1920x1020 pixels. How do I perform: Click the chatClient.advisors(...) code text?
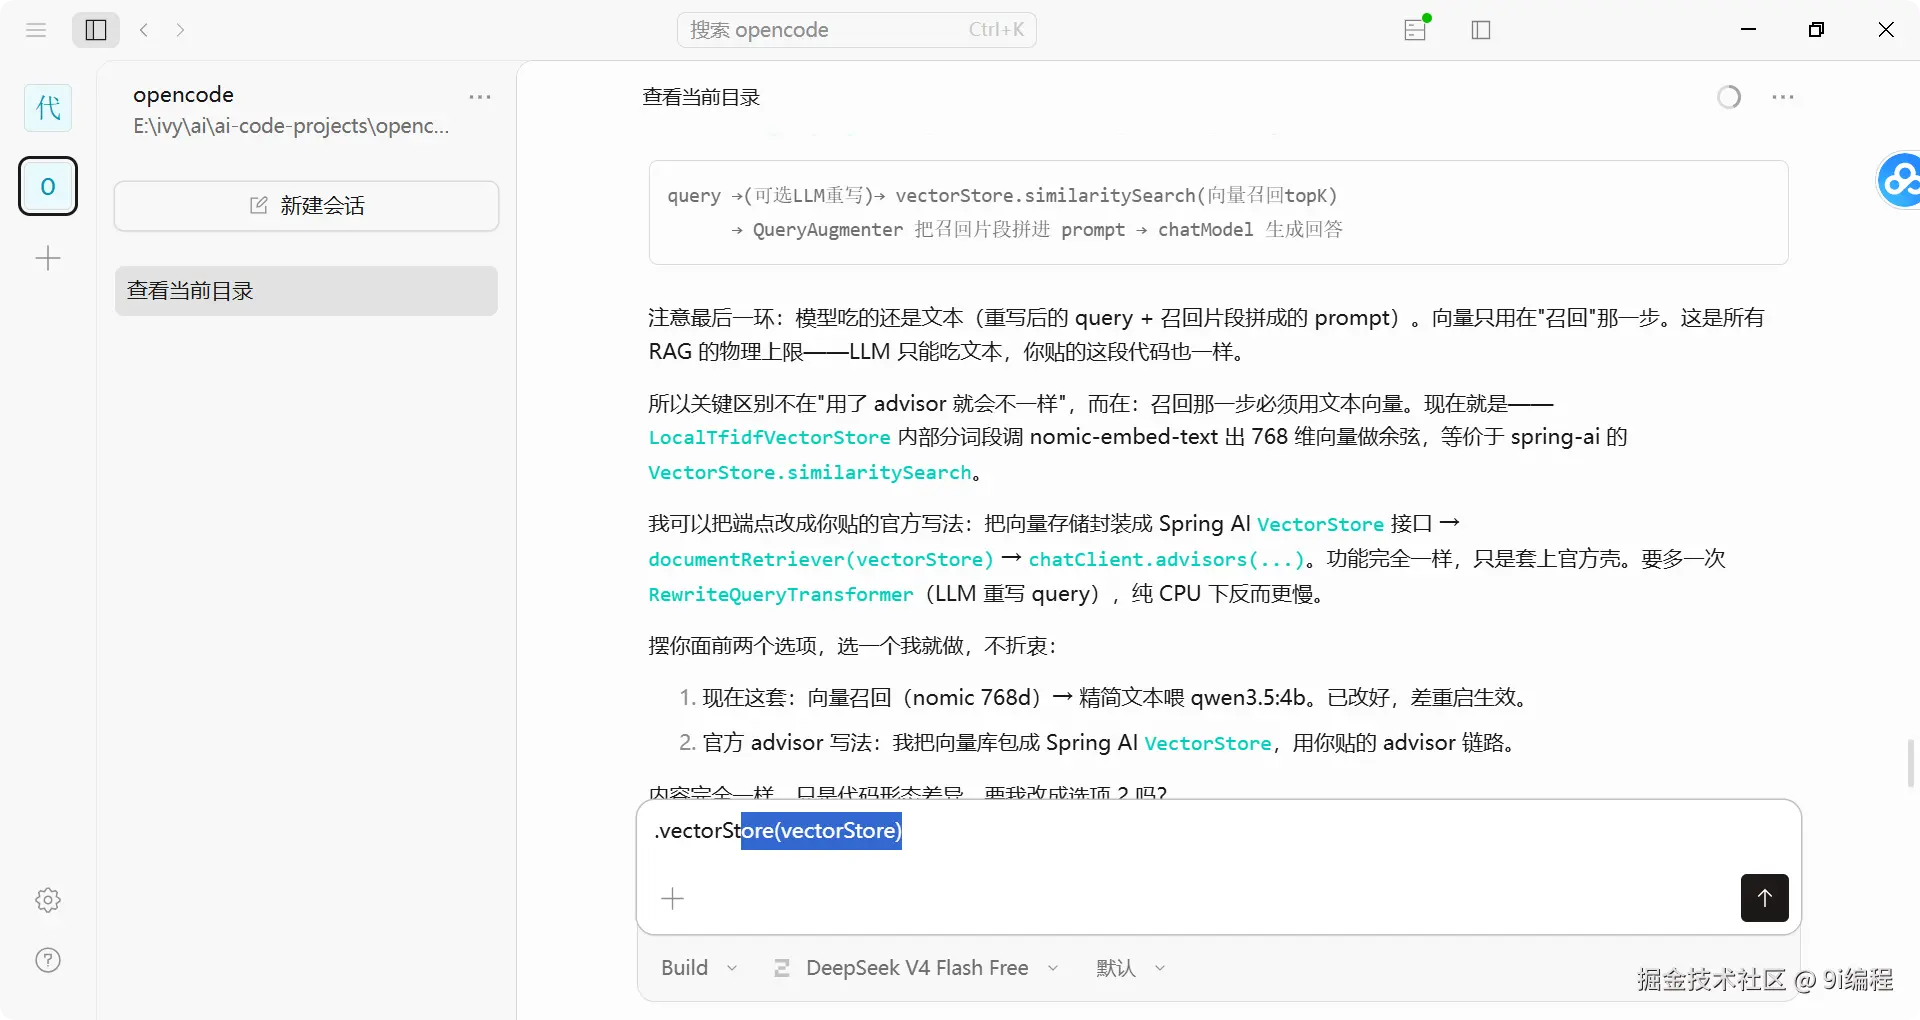[1167, 560]
